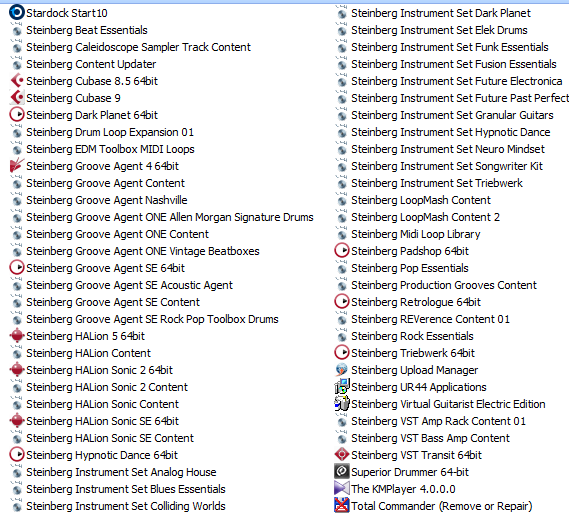Click the Steinberg Padshop 64bit icon

pyautogui.click(x=341, y=251)
